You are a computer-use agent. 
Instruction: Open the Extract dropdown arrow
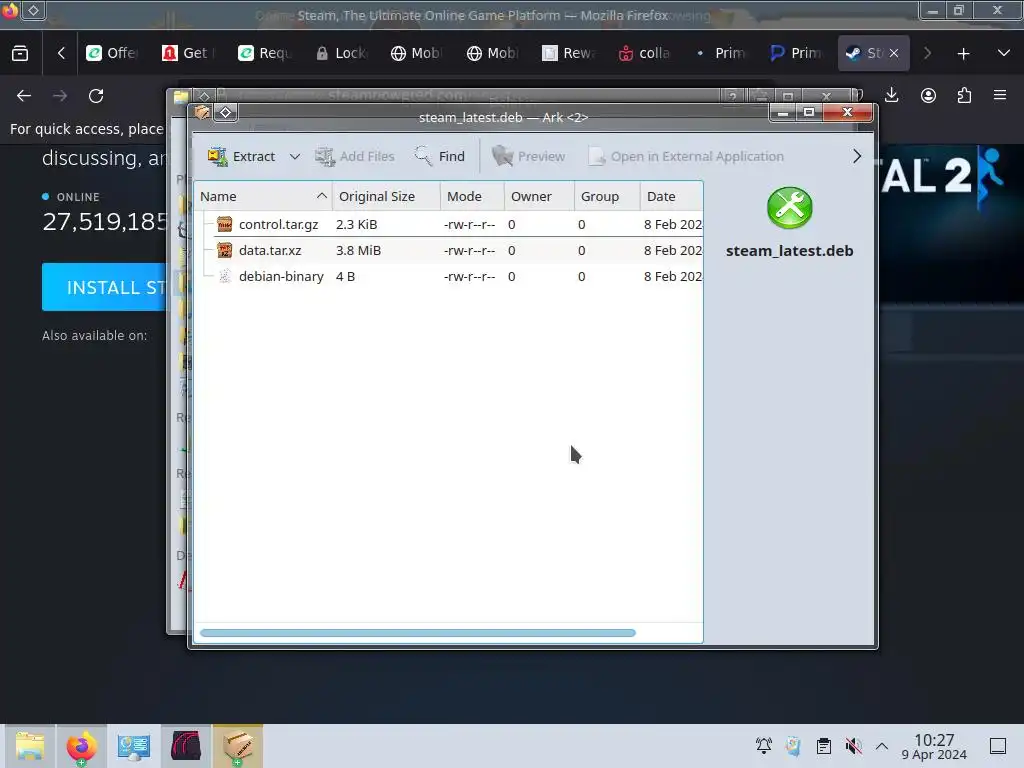(x=295, y=157)
